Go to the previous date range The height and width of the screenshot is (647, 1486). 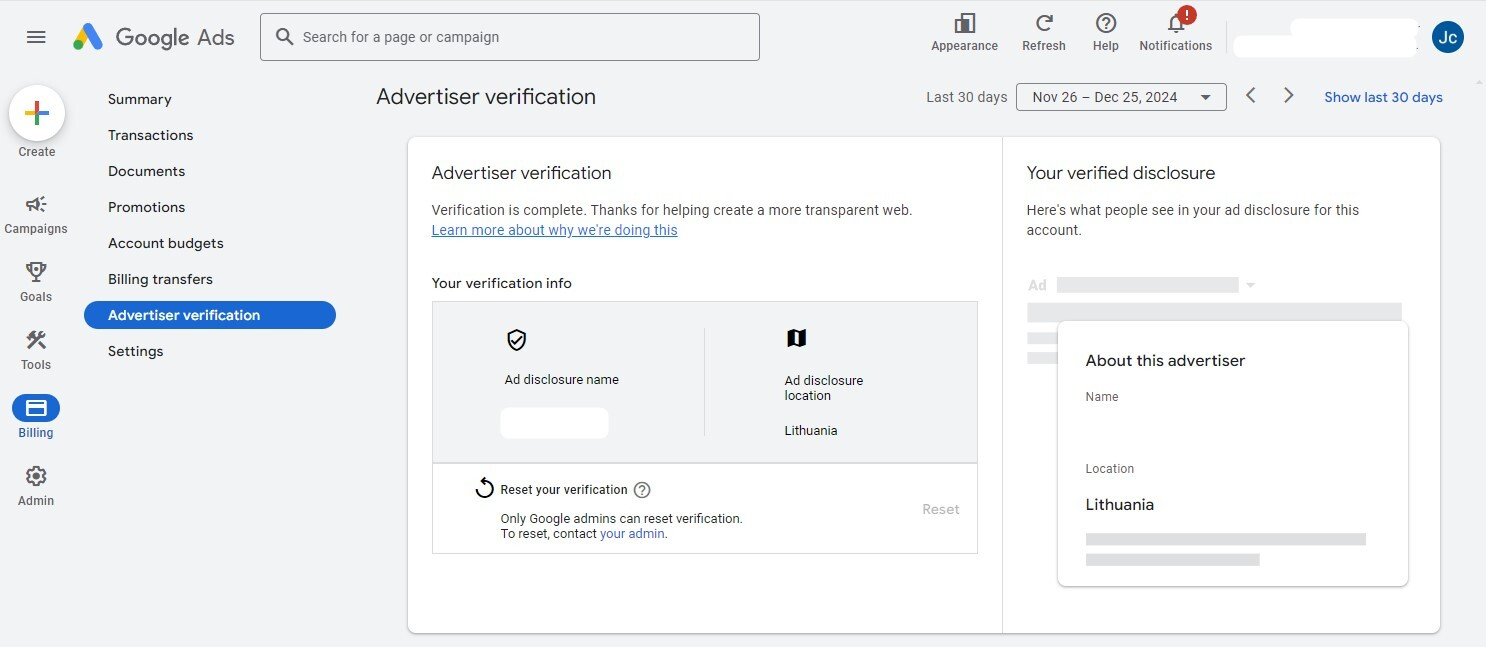(x=1250, y=96)
